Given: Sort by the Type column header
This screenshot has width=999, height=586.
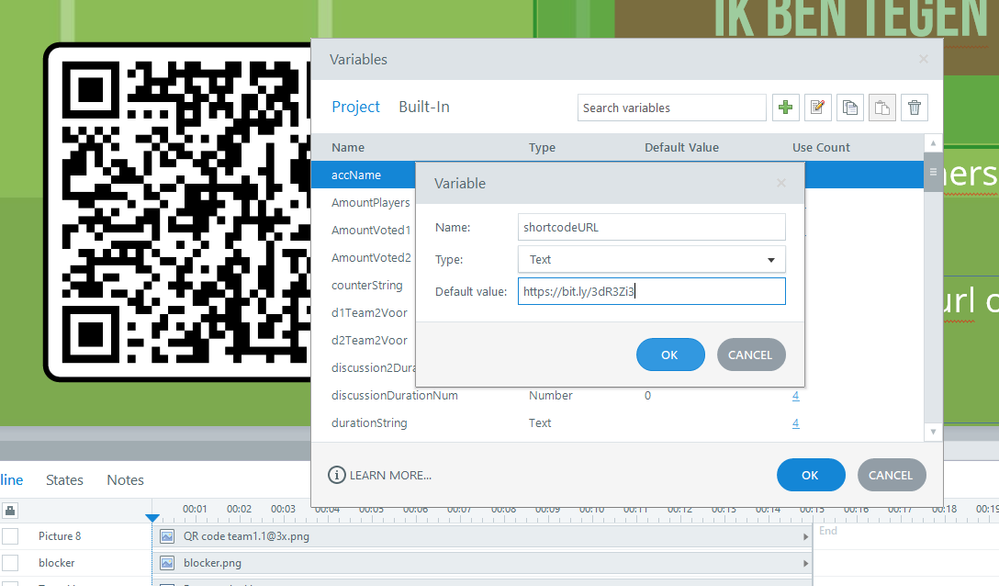Looking at the screenshot, I should 542,148.
